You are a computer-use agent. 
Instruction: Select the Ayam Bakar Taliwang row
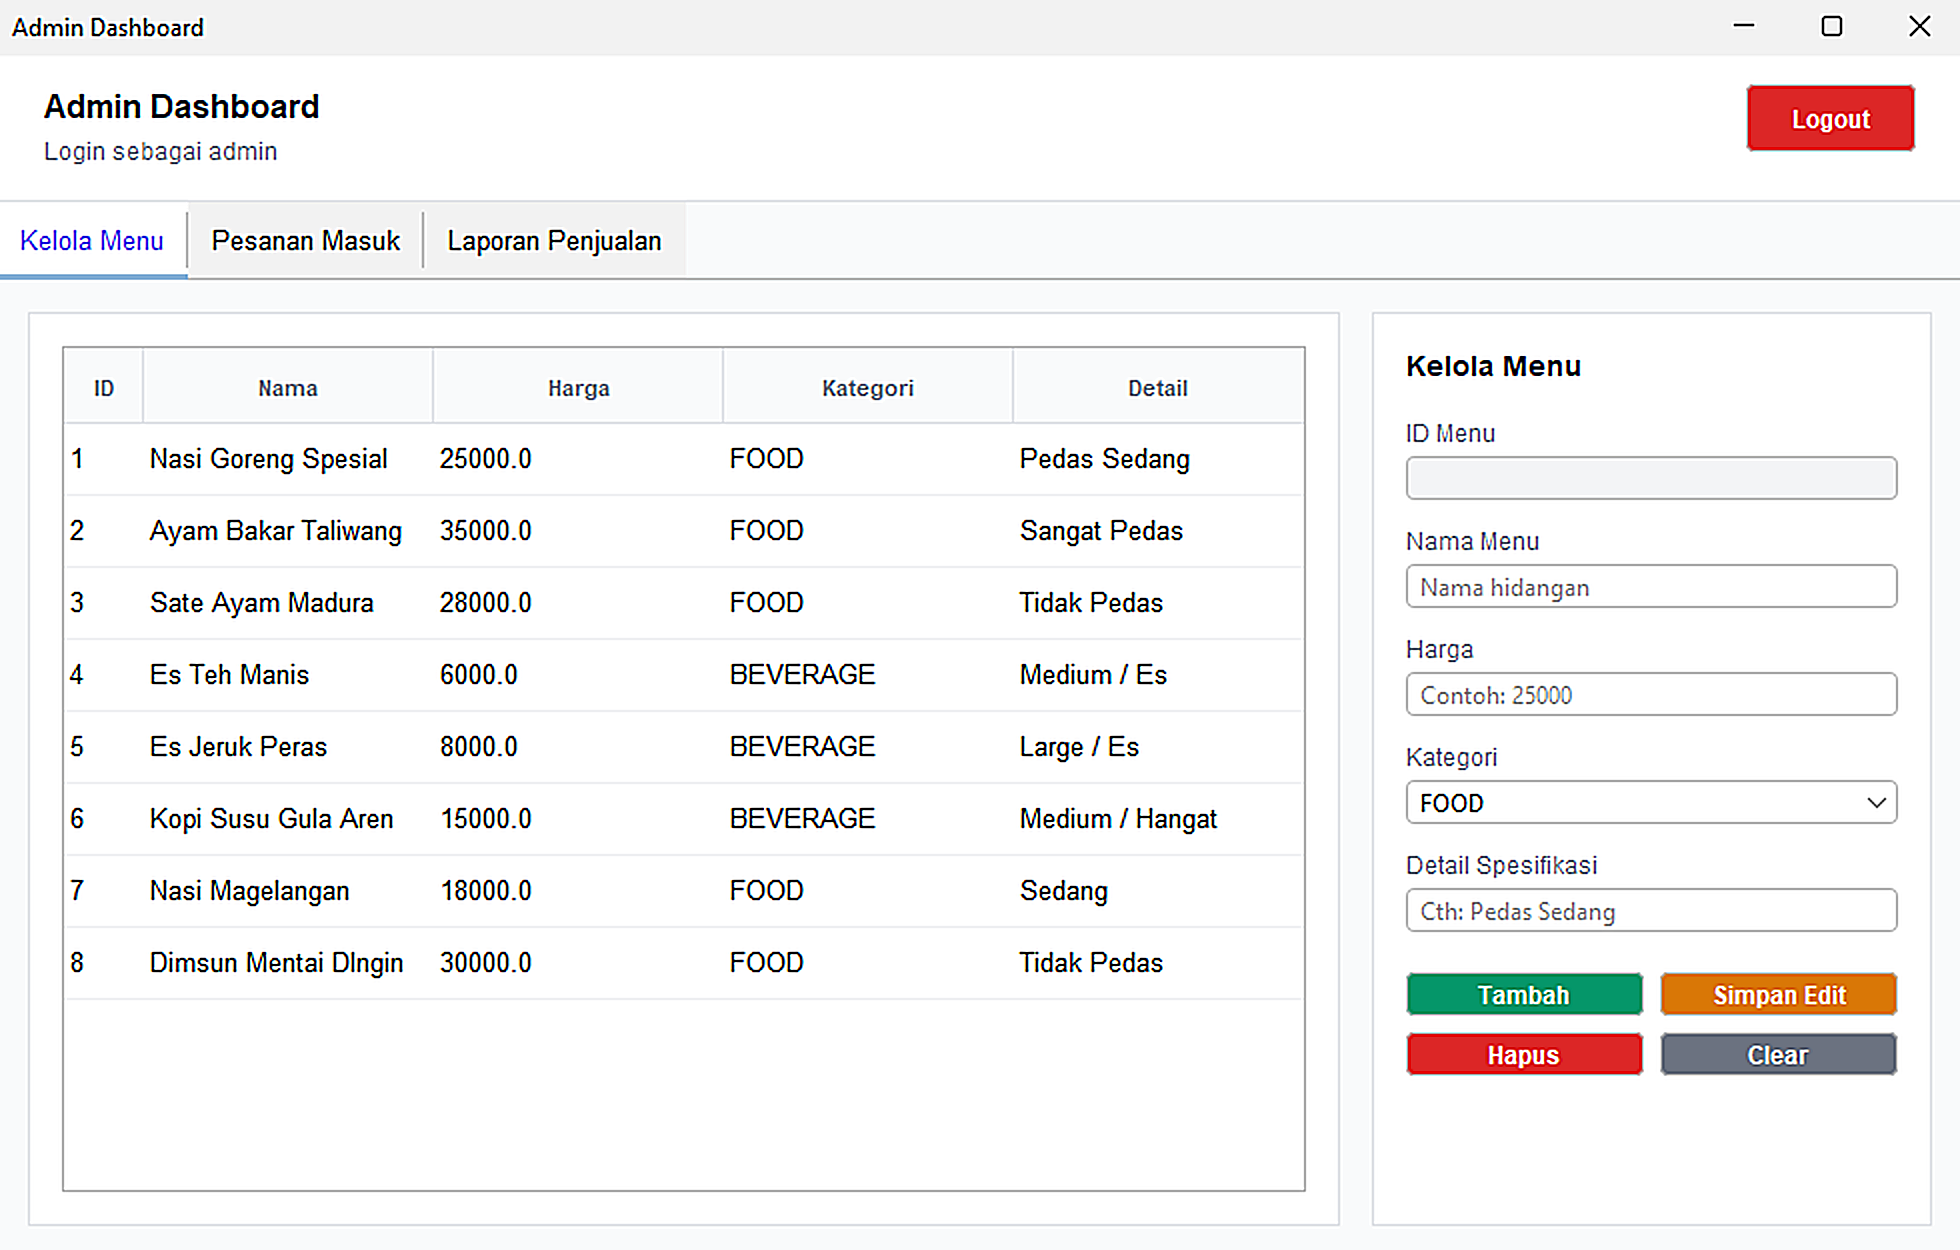(x=684, y=531)
